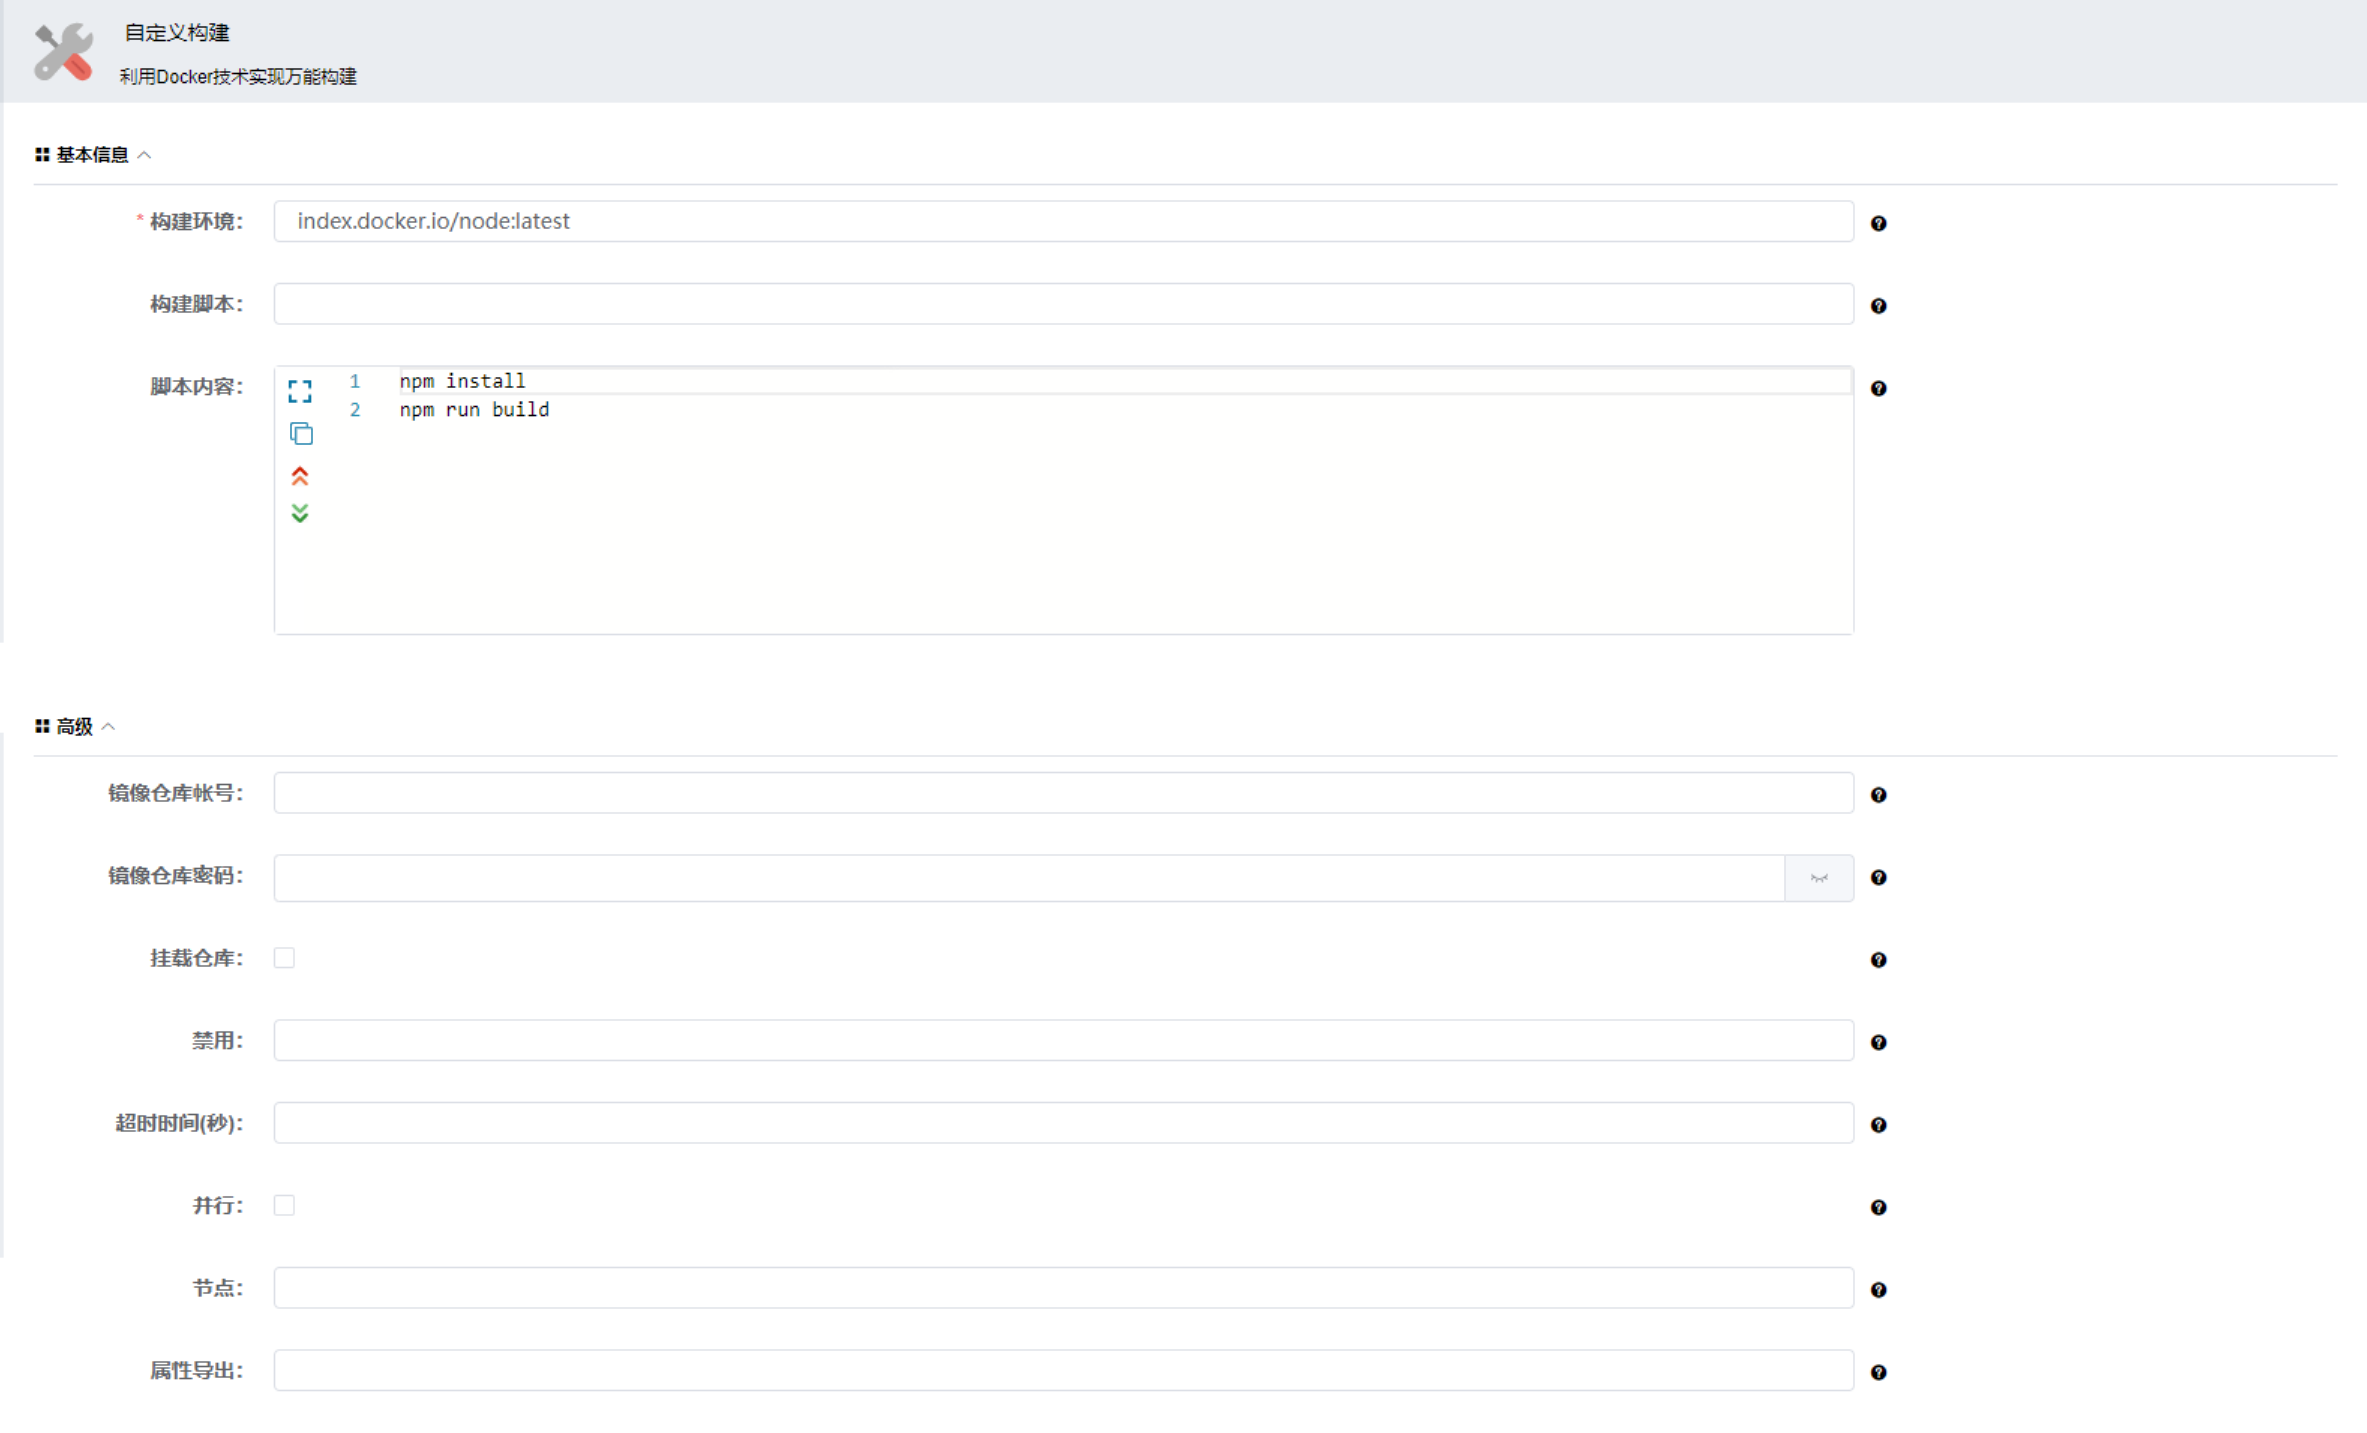The width and height of the screenshot is (2367, 1433).
Task: Toggle password visibility eye for 镜像仓库密码
Action: click(1818, 878)
